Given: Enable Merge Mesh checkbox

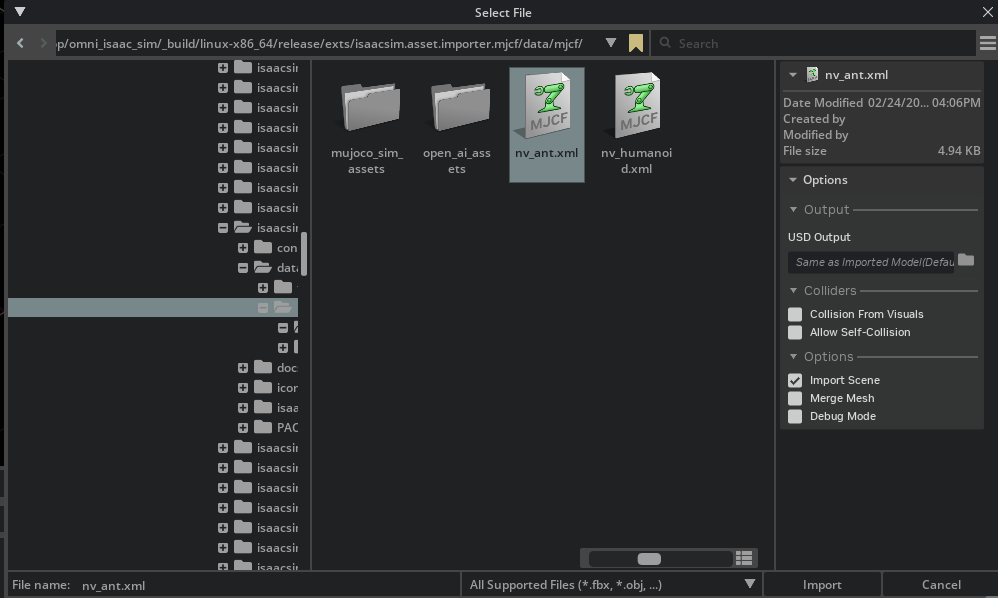Looking at the screenshot, I should point(795,398).
